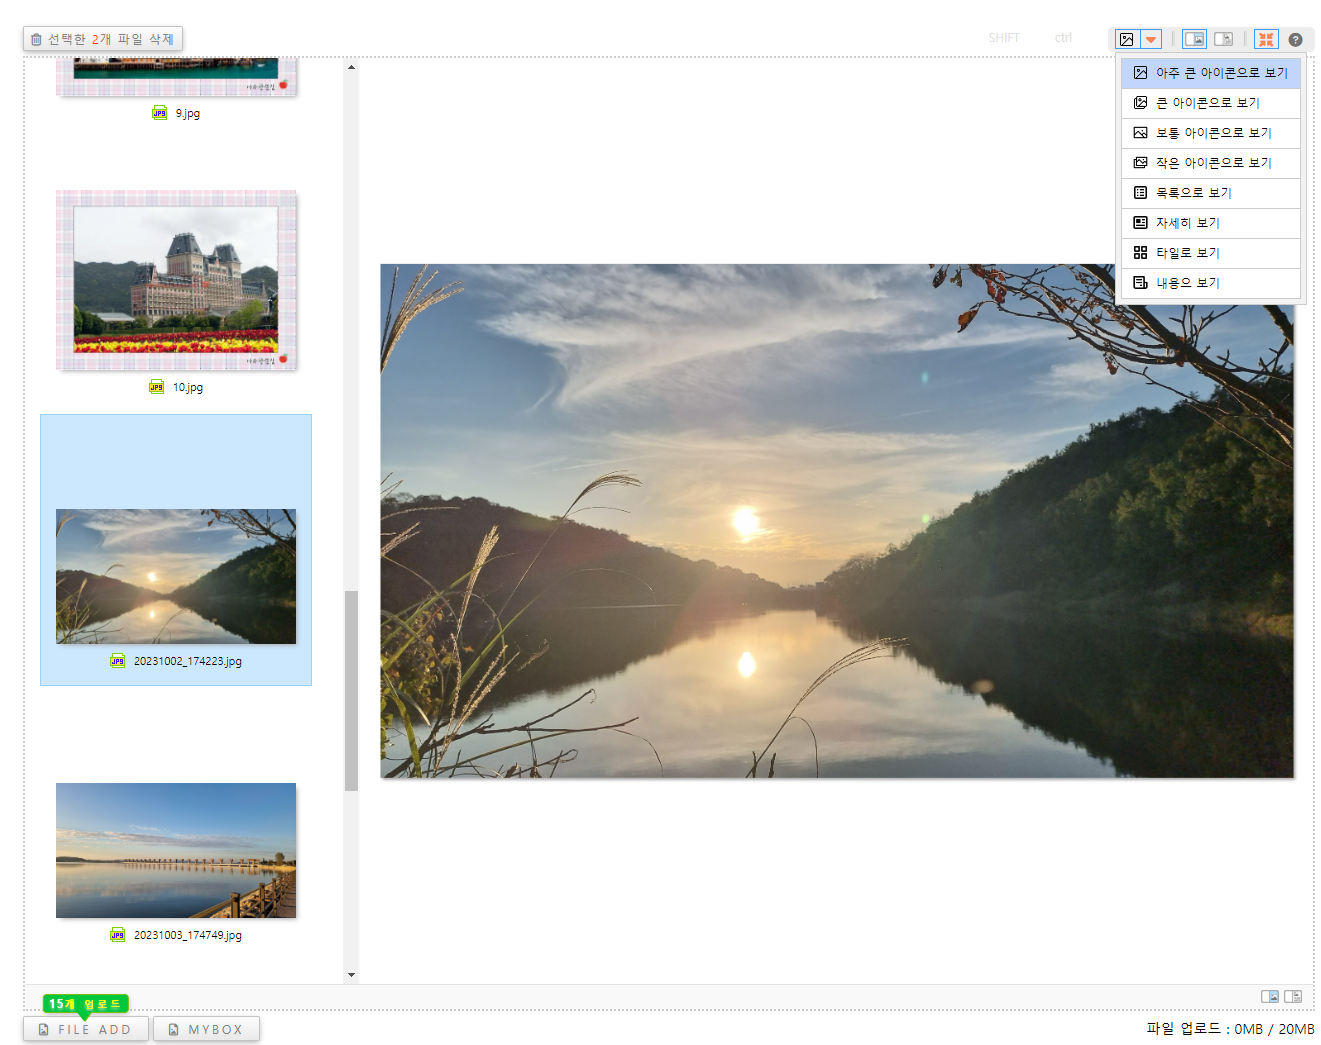Toggle the right-side detail preview layout

coord(1223,39)
